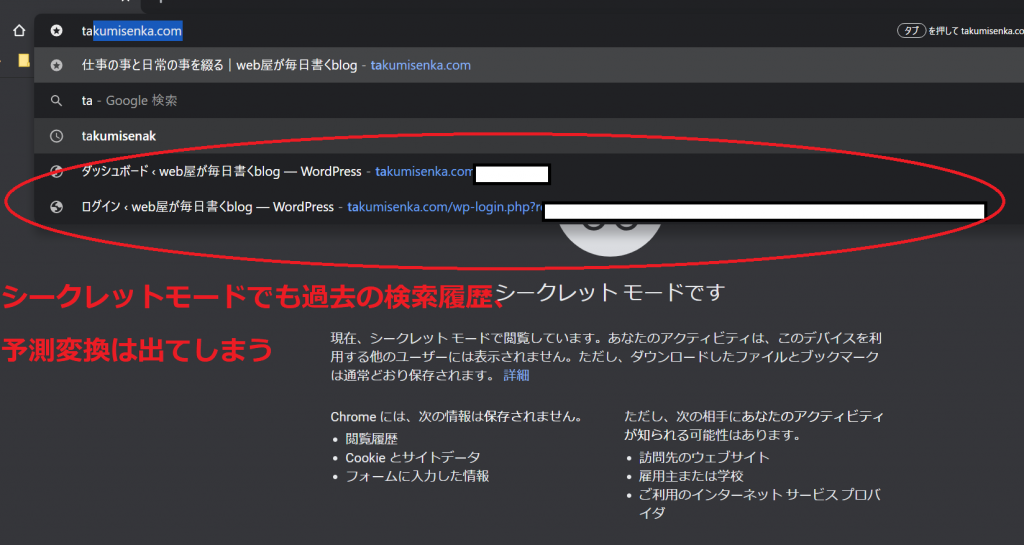This screenshot has height=545, width=1024.
Task: Click globe icon of ダッシュボード suggestion
Action: (57, 172)
